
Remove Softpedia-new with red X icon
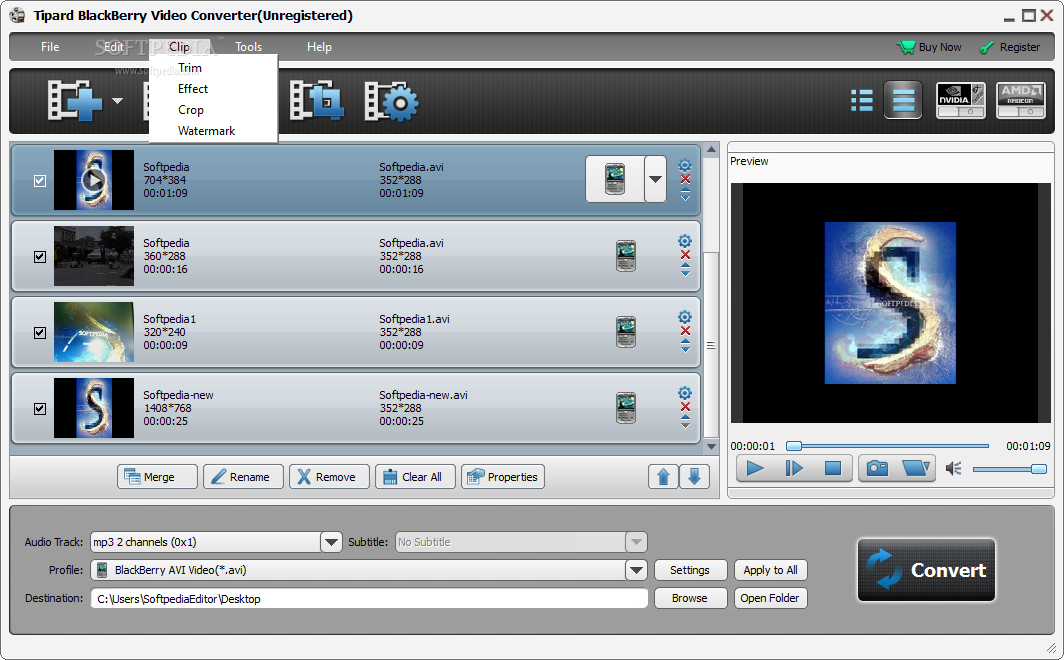(685, 407)
